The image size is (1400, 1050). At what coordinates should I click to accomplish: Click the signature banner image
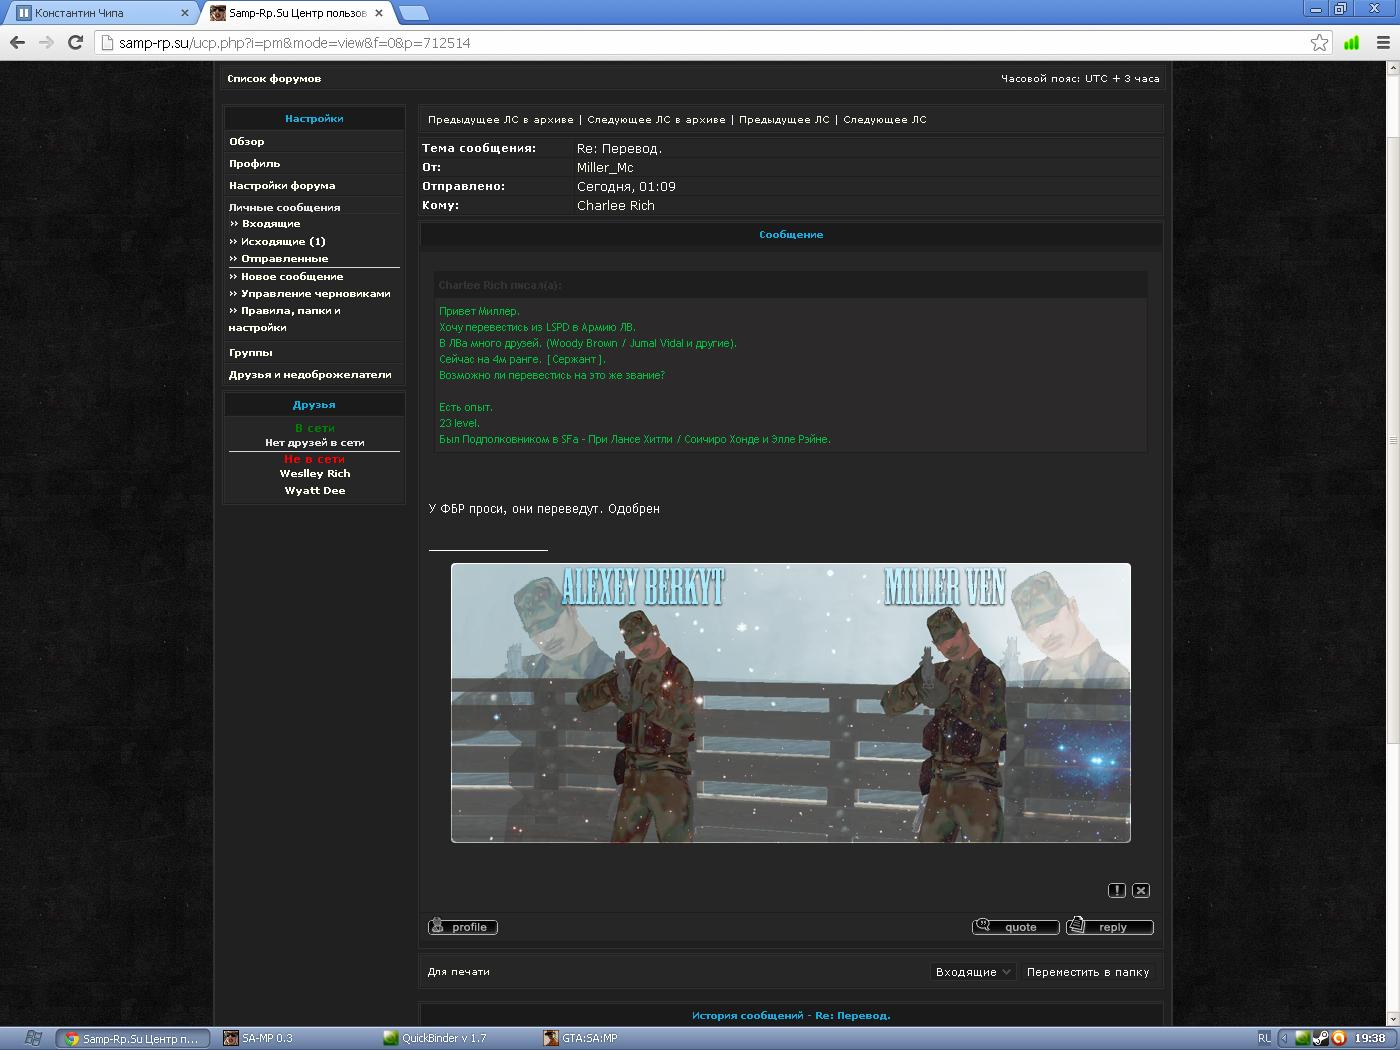(x=791, y=703)
